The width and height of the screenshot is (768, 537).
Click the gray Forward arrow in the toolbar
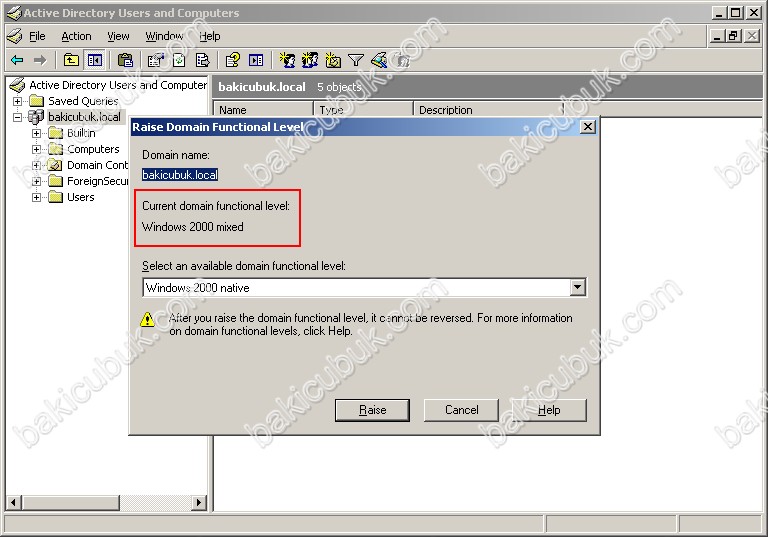click(40, 60)
